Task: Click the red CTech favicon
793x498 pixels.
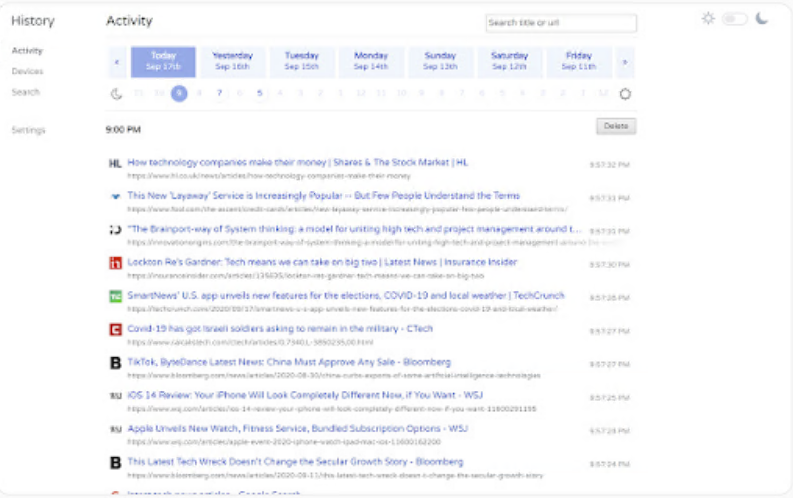Action: point(115,329)
